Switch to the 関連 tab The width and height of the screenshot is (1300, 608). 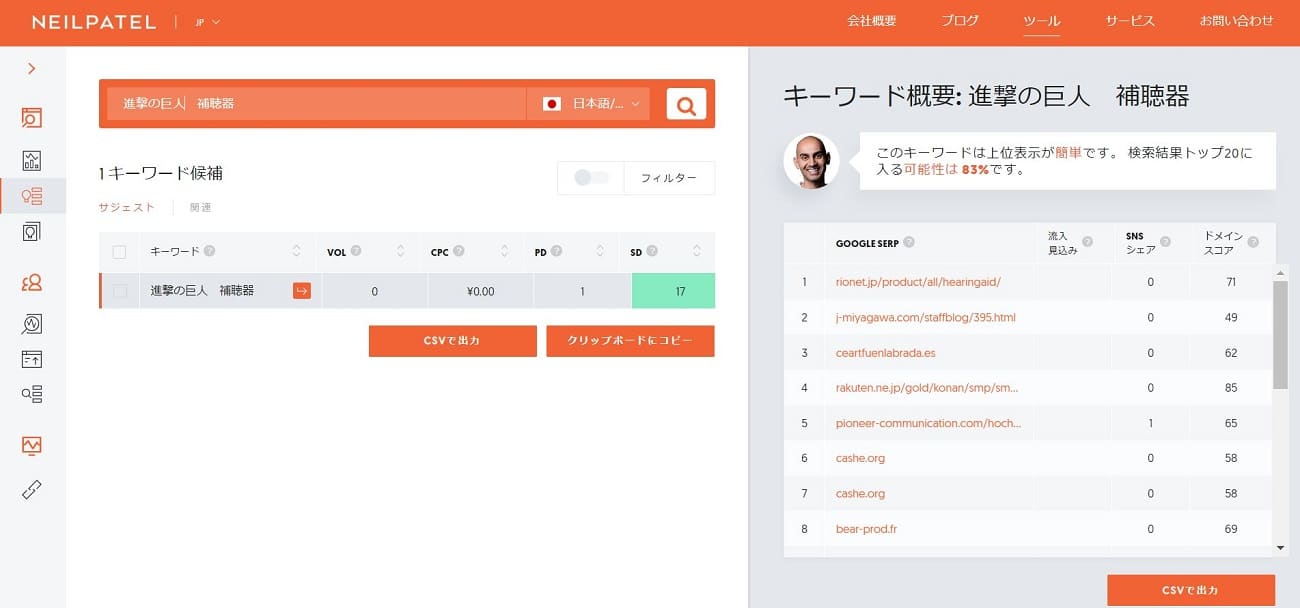(x=200, y=207)
